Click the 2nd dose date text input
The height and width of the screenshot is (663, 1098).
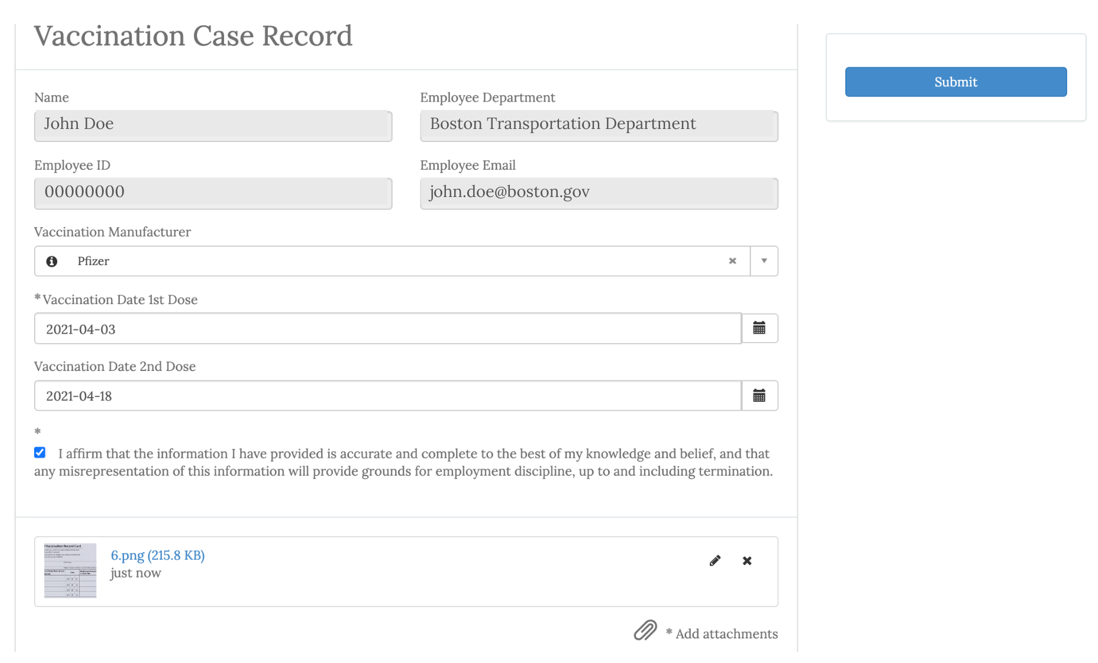[387, 396]
